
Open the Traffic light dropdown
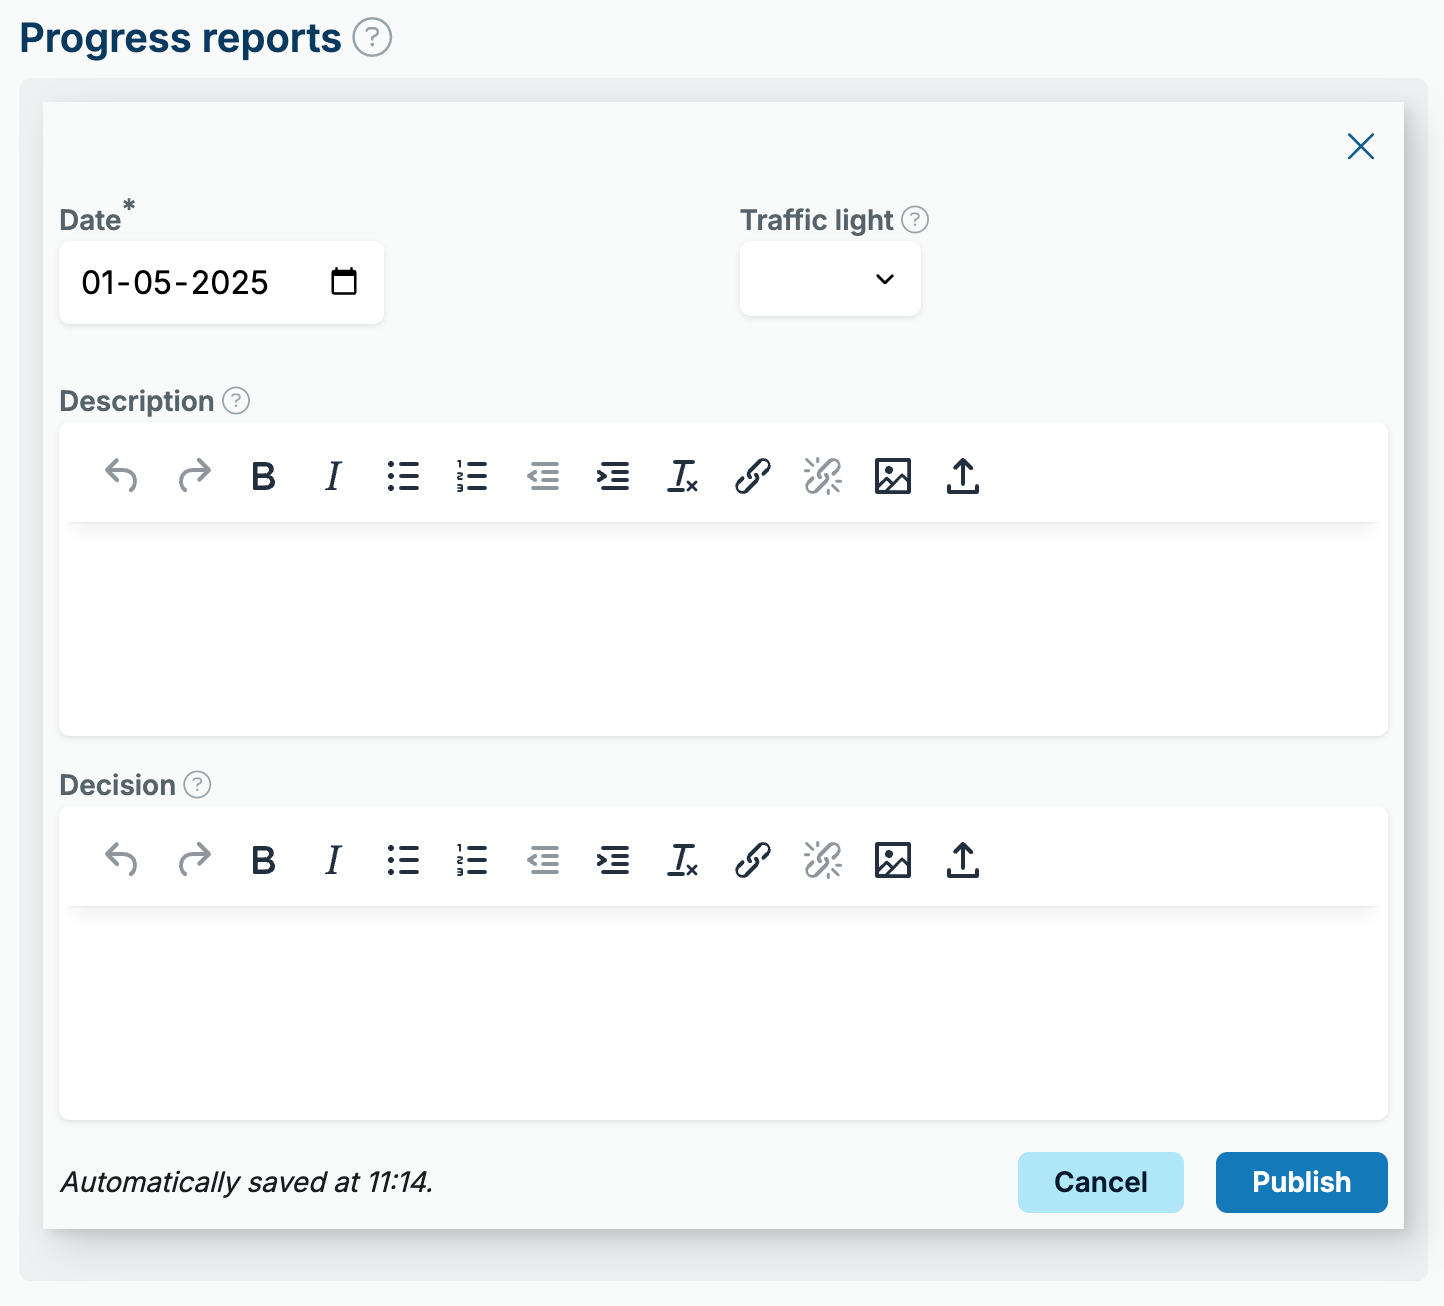830,279
